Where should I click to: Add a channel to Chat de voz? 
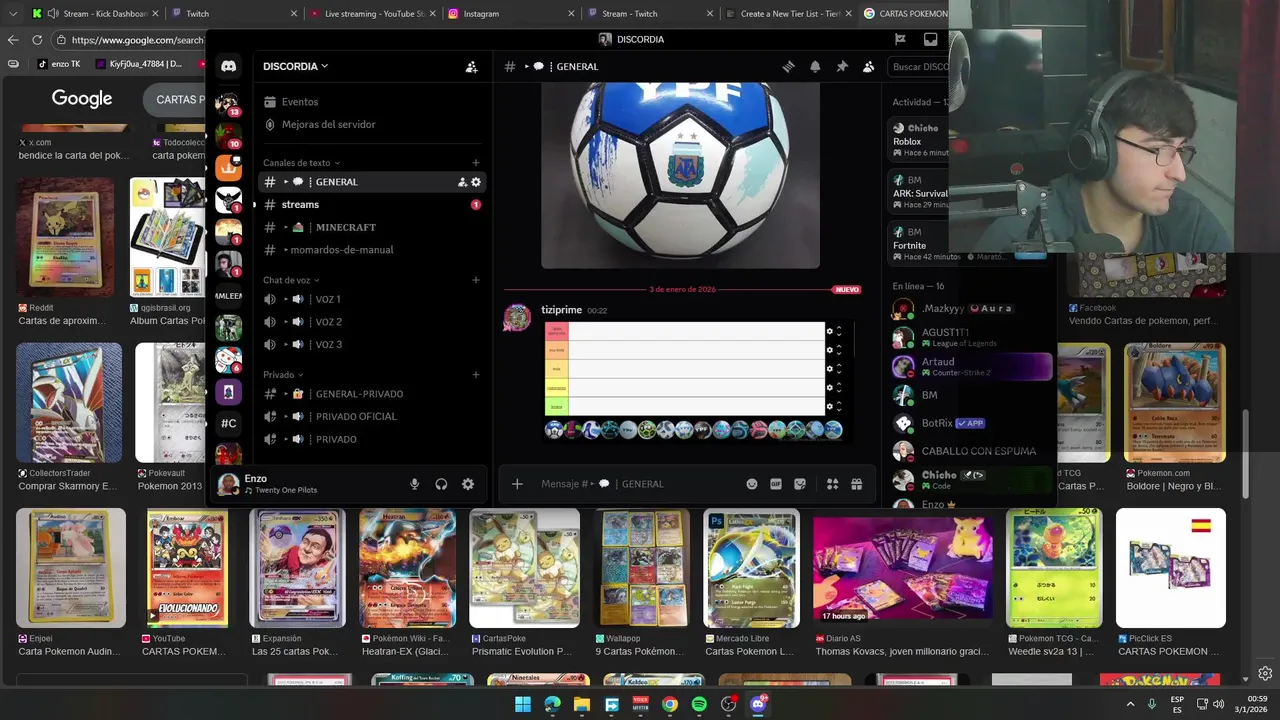point(476,280)
